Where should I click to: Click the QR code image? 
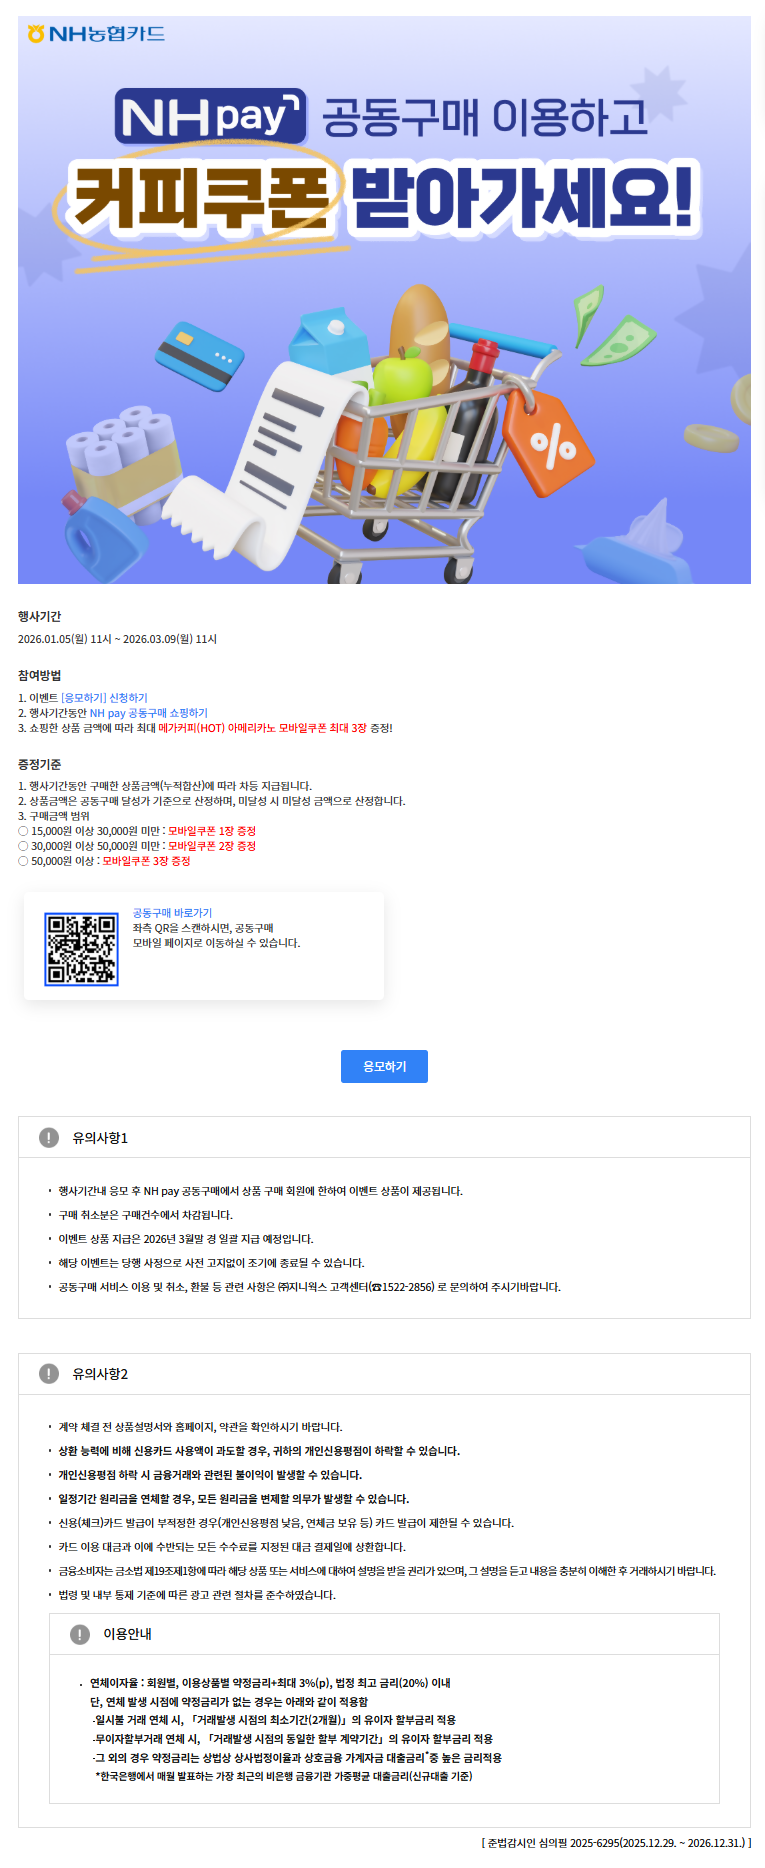pos(81,949)
